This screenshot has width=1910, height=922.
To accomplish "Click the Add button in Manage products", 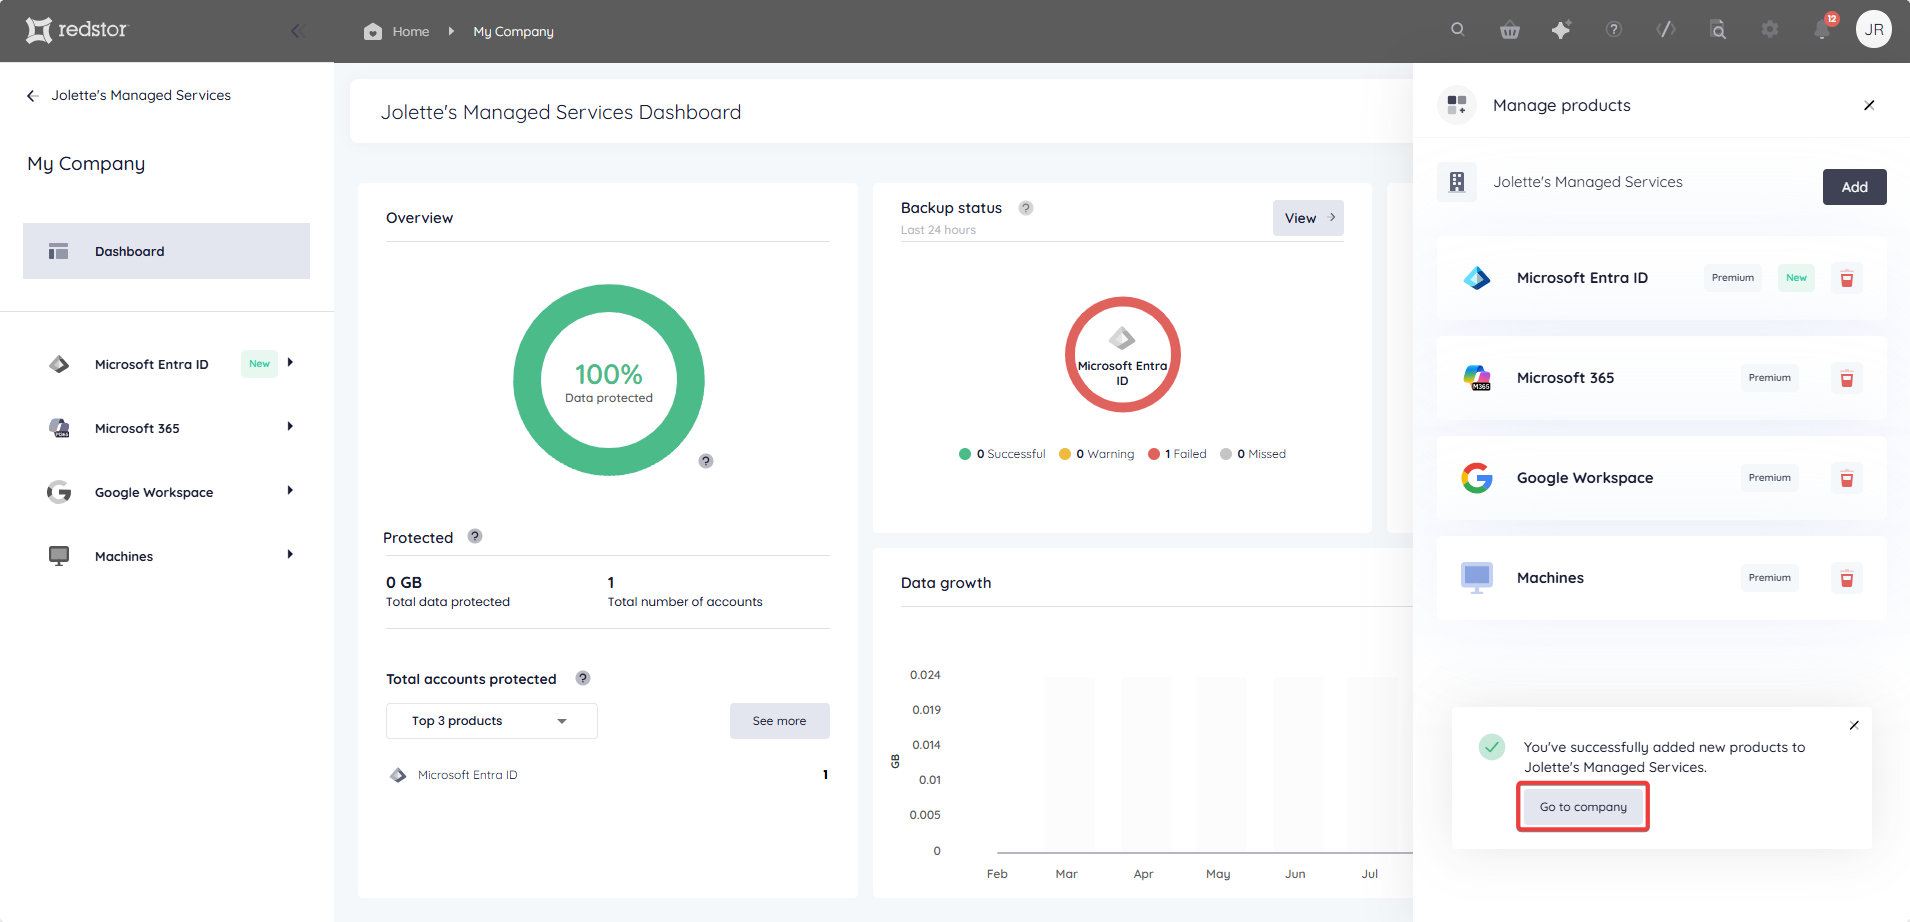I will coord(1854,187).
